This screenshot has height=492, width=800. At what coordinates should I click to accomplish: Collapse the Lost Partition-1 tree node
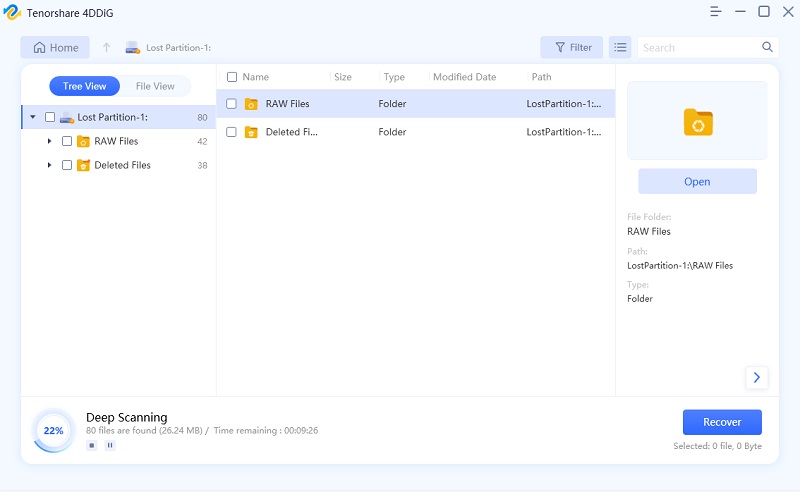pos(32,117)
